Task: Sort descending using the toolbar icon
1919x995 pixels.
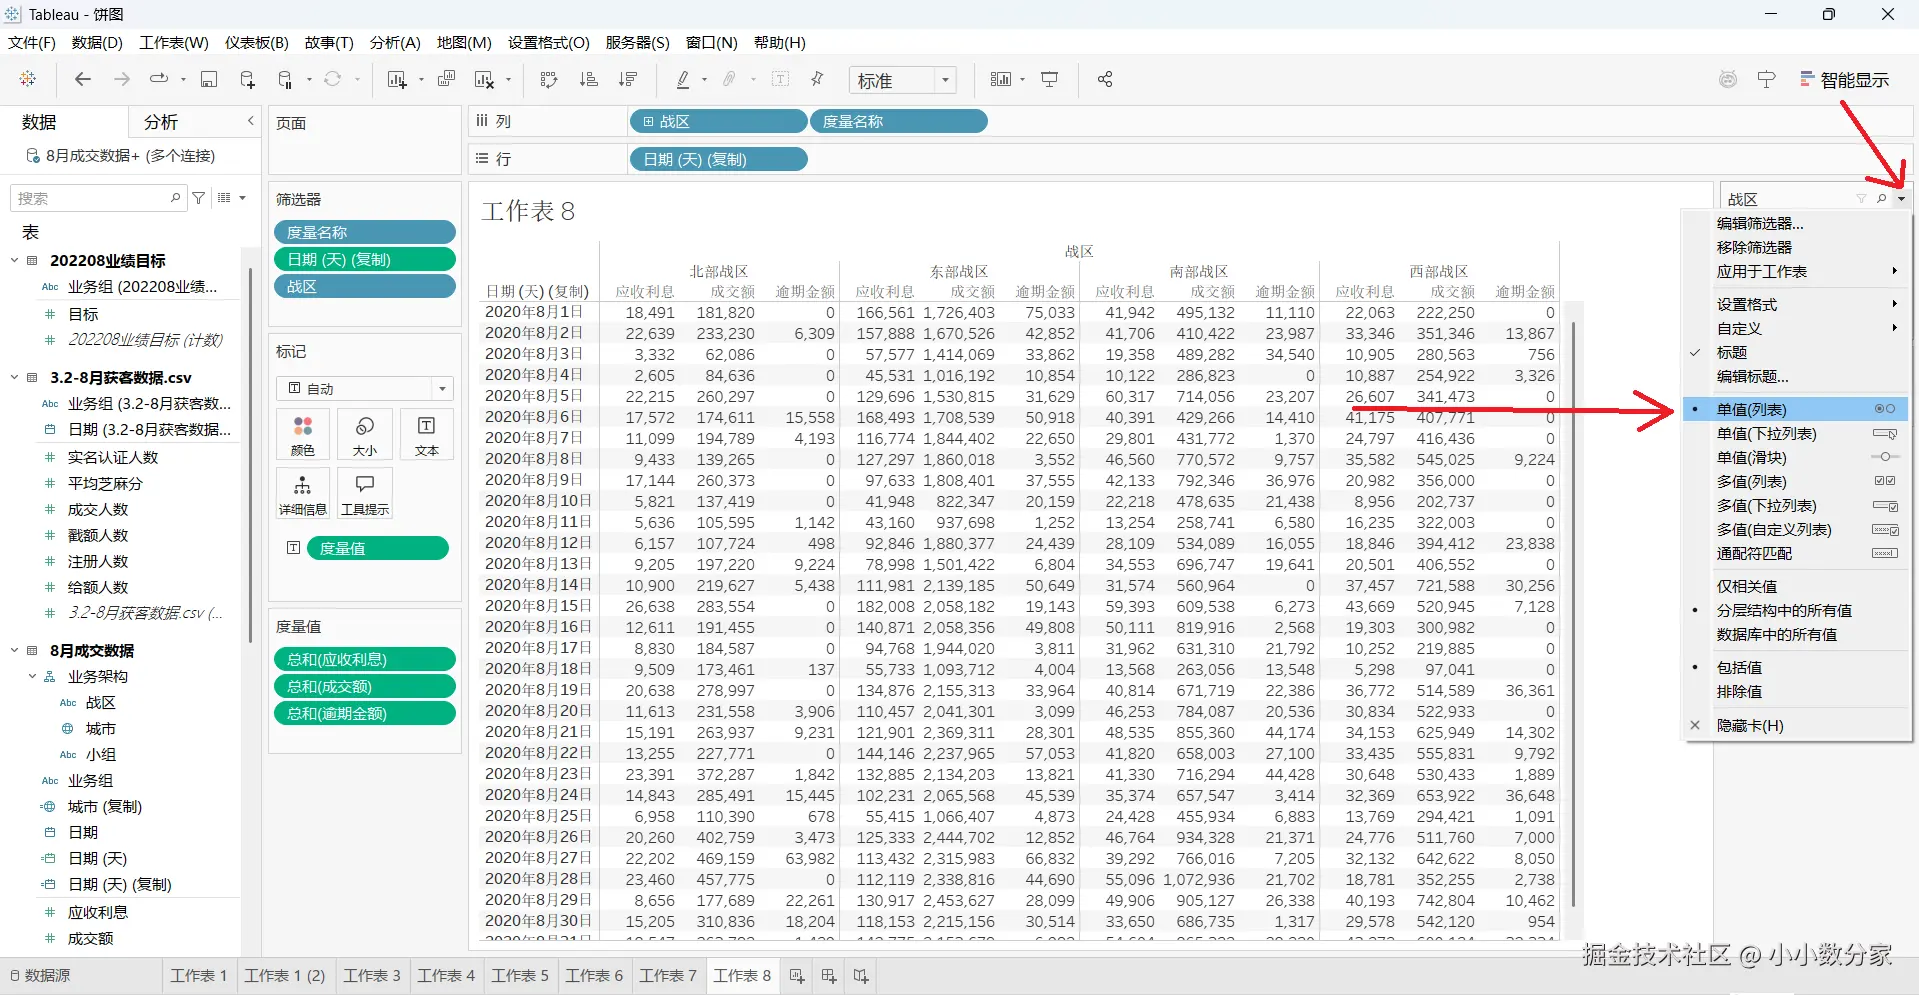Action: 628,79
